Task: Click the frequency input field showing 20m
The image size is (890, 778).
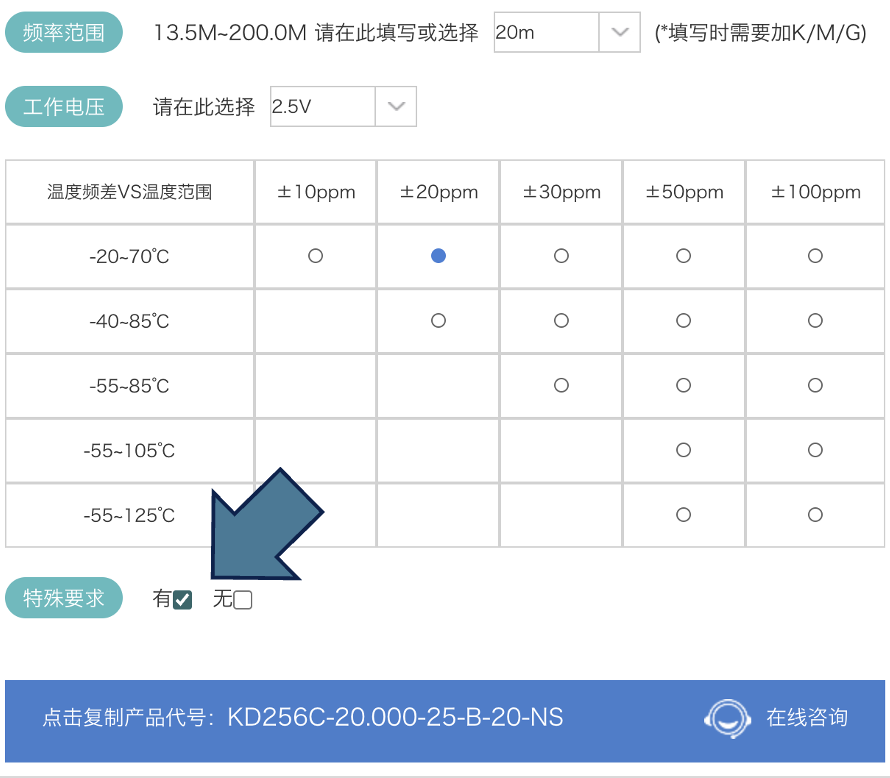Action: pyautogui.click(x=546, y=33)
